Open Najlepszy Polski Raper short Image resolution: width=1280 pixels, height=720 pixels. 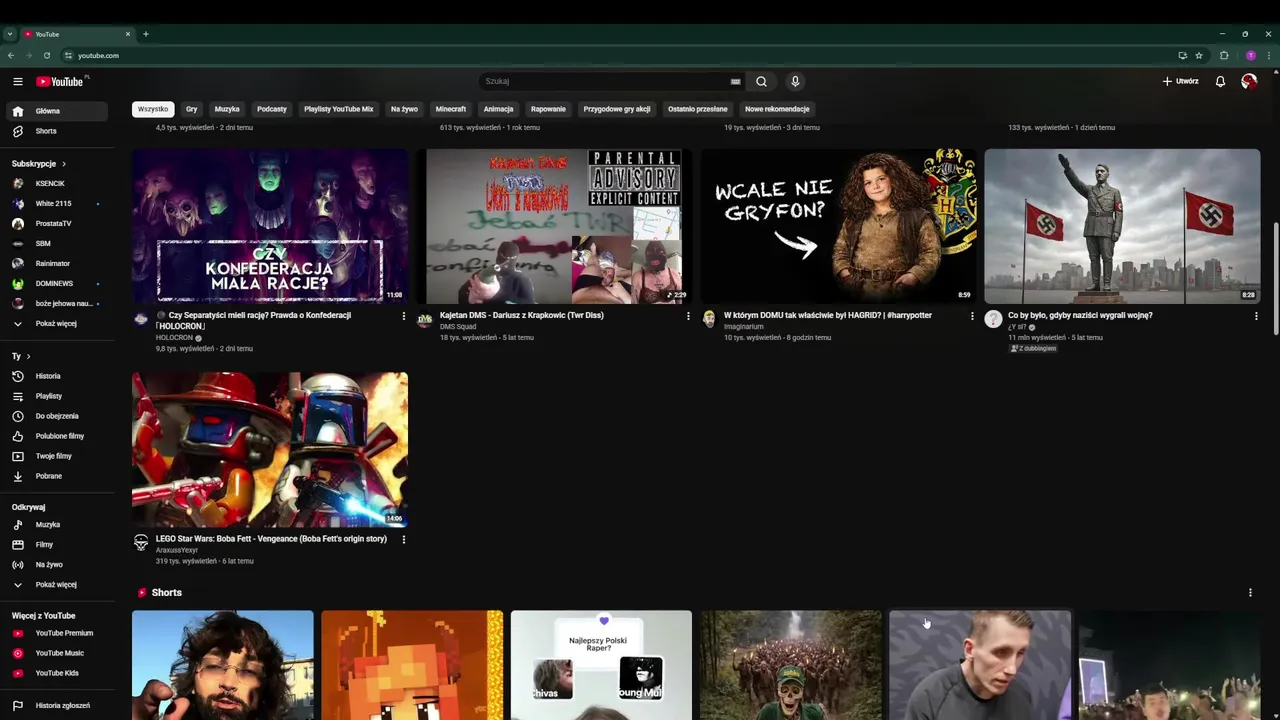point(601,665)
